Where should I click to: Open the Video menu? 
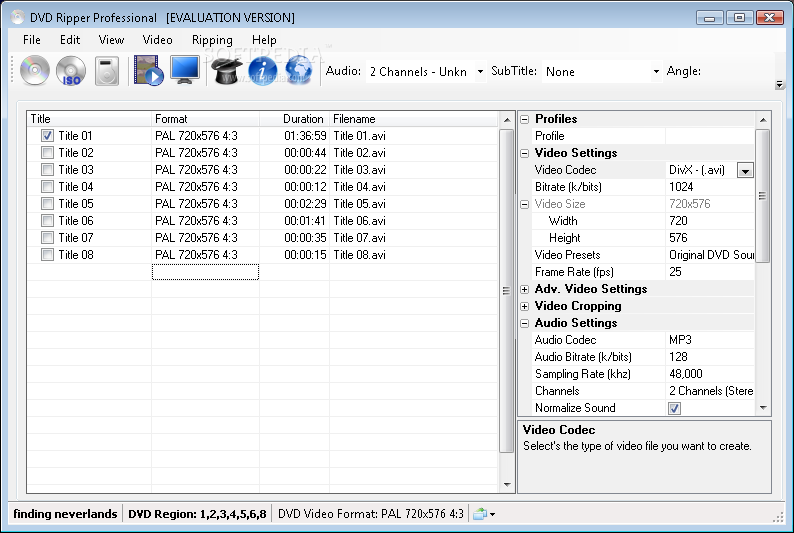pos(157,40)
